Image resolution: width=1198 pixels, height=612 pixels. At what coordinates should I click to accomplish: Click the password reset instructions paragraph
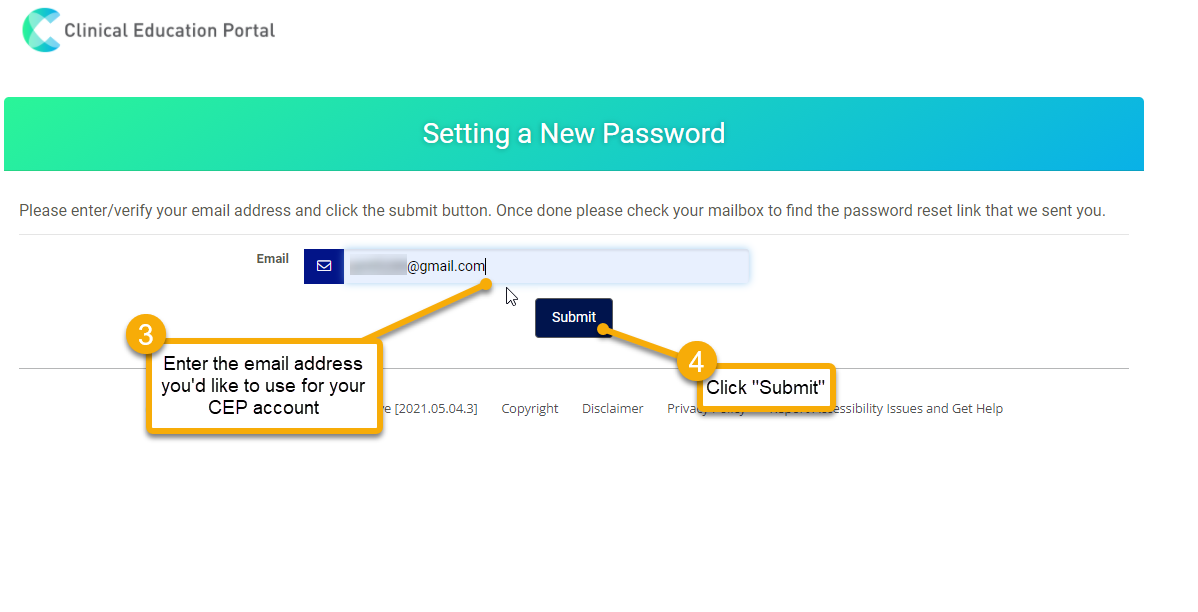[x=562, y=210]
